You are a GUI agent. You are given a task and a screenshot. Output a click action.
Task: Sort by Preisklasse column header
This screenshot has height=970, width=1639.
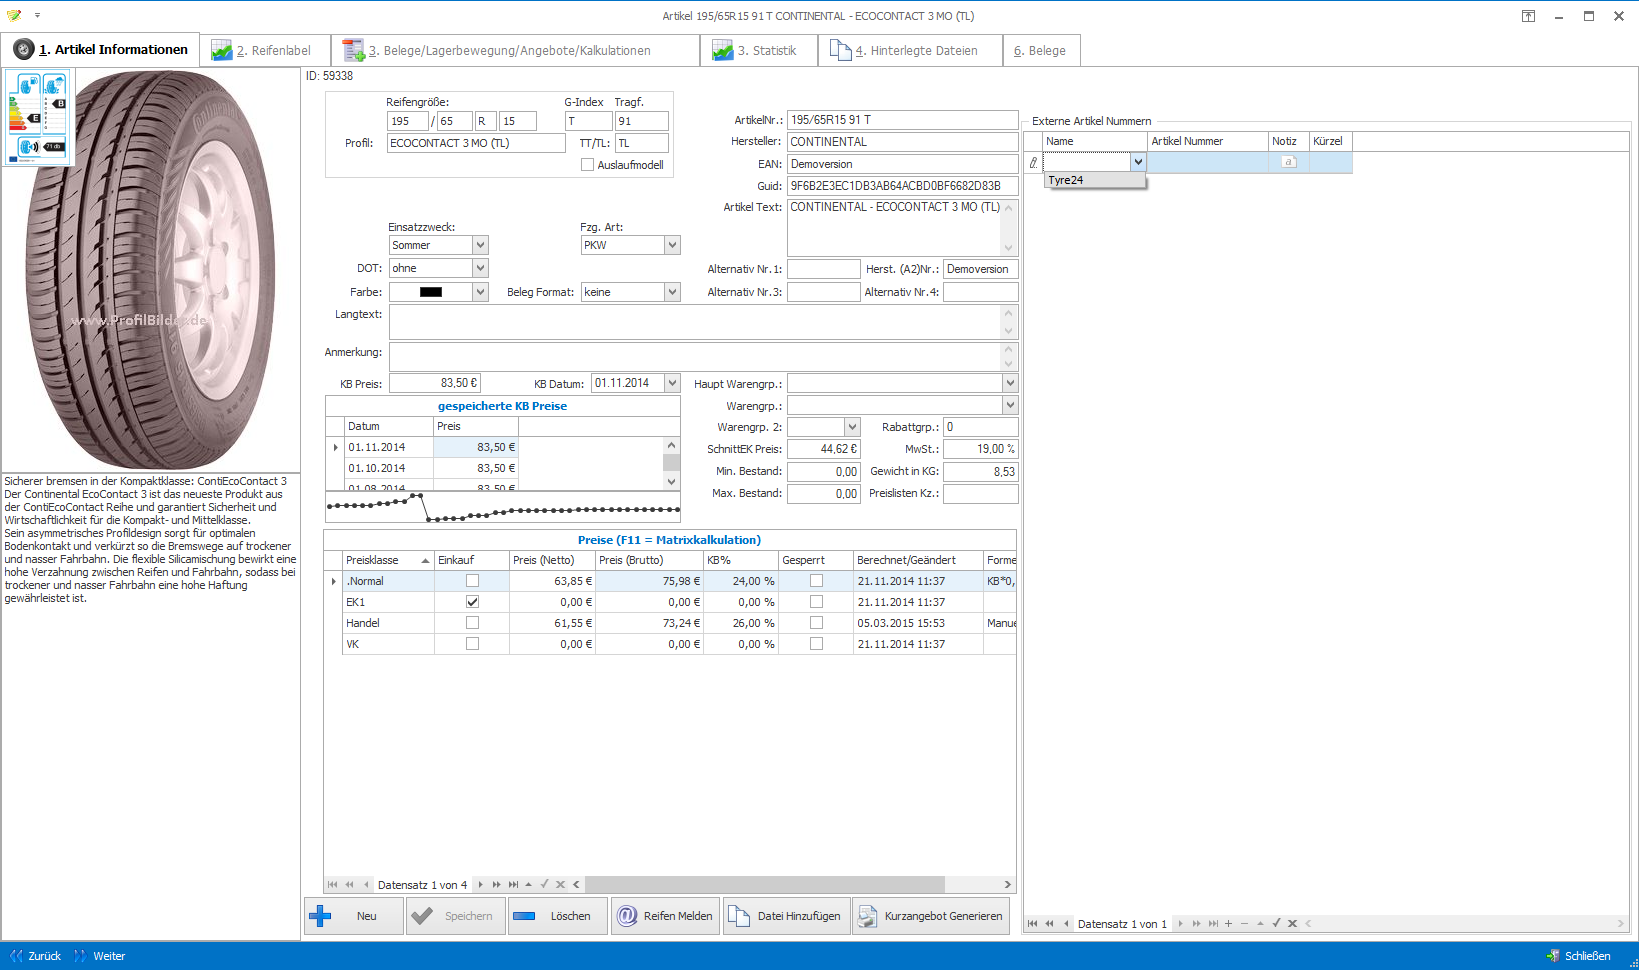387,560
